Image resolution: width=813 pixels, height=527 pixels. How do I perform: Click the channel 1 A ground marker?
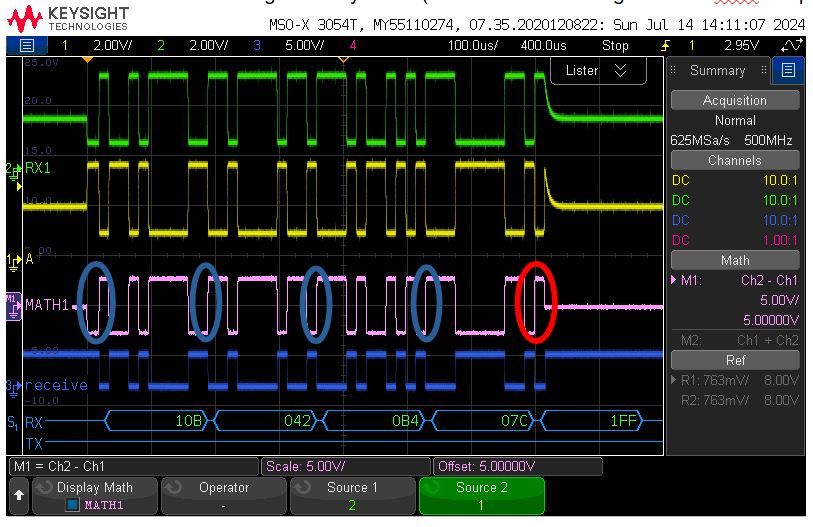(x=13, y=262)
